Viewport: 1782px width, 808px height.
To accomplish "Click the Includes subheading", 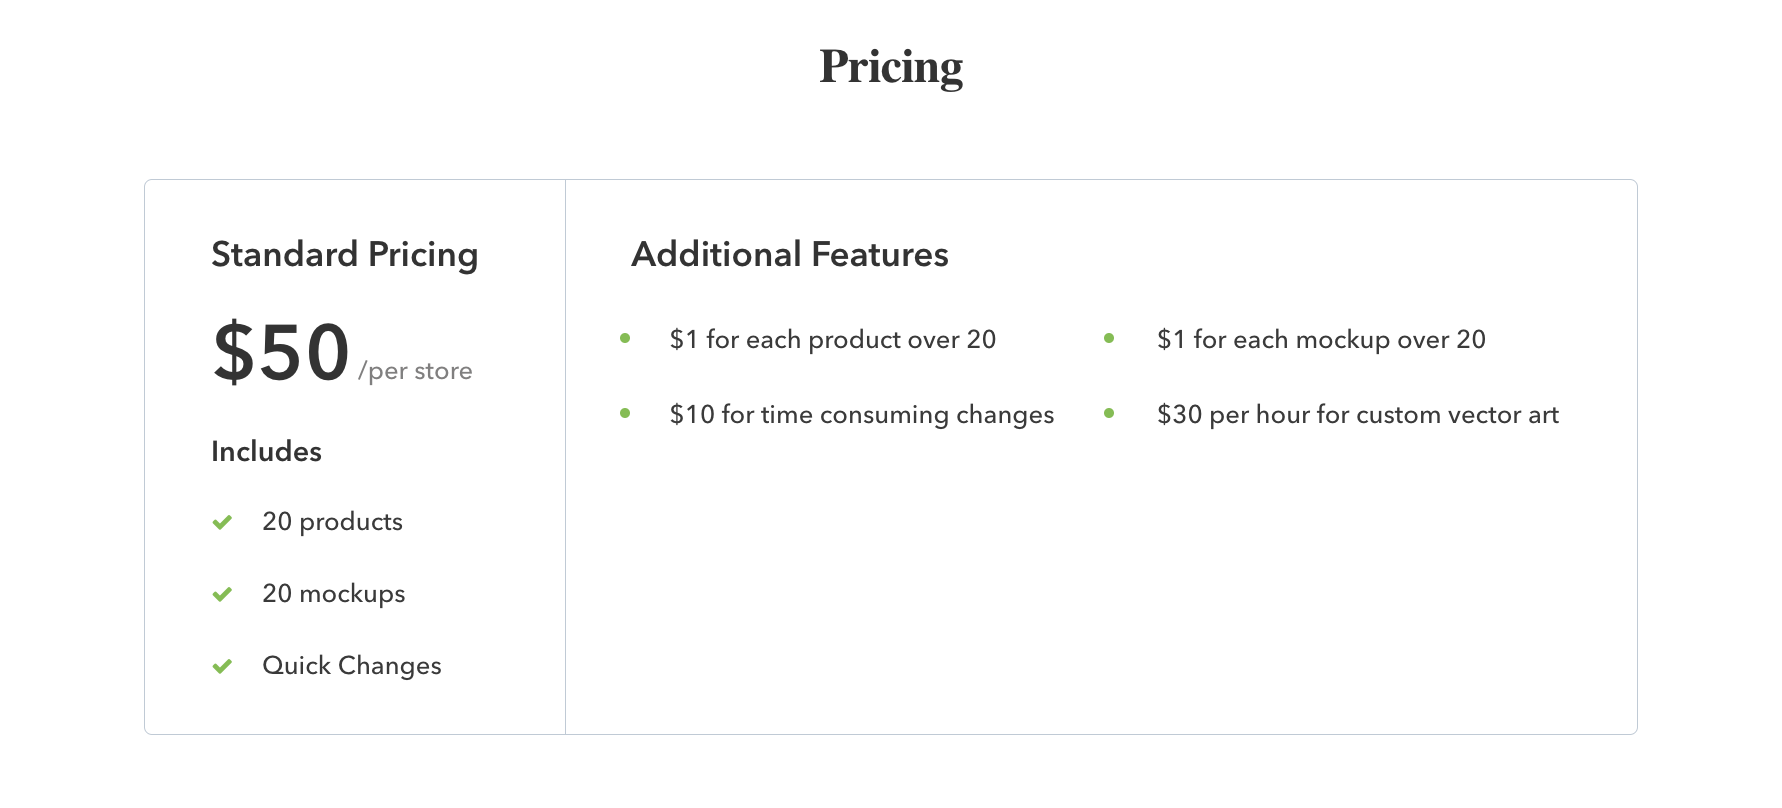I will click(266, 451).
